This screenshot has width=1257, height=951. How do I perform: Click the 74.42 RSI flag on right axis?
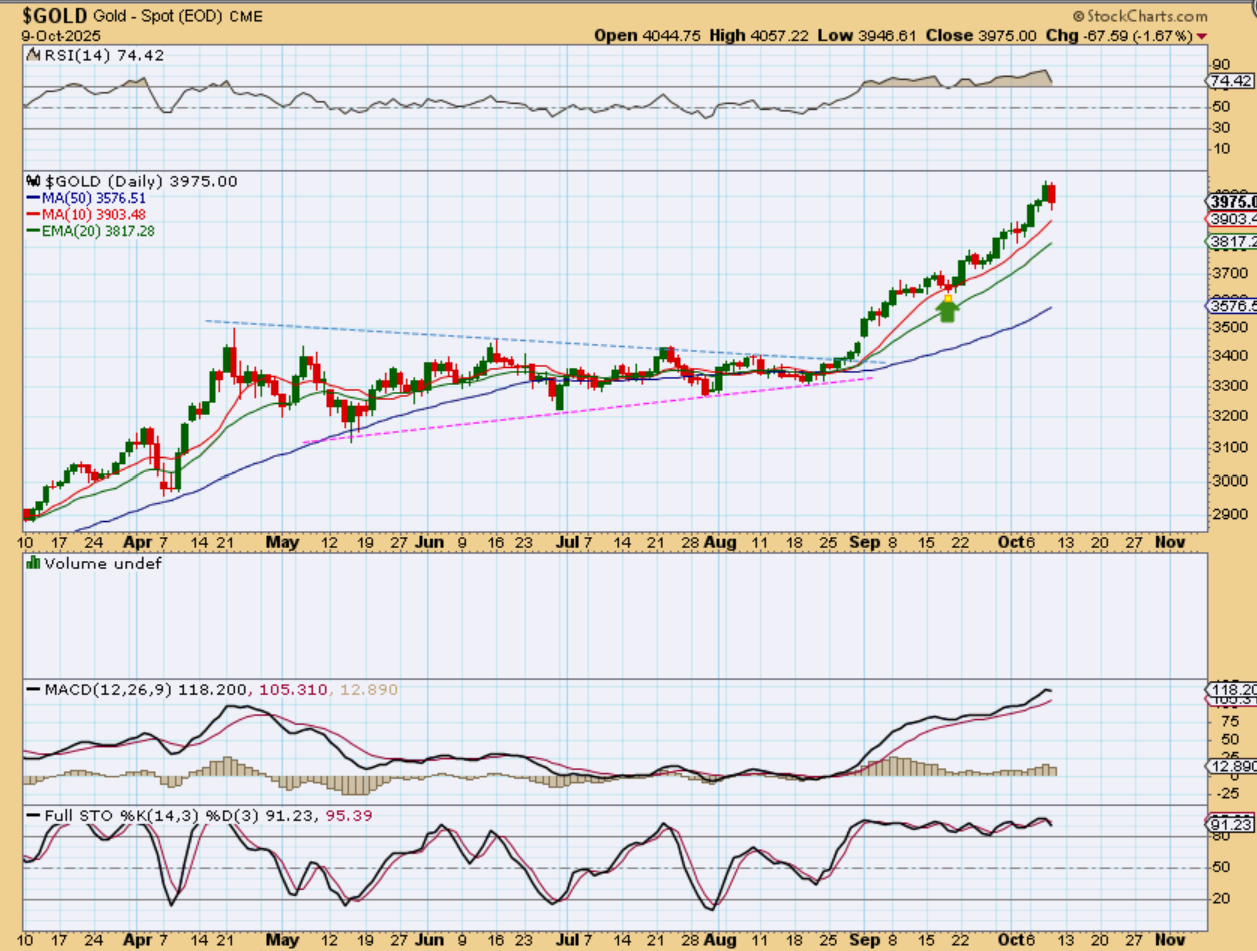click(x=1229, y=81)
